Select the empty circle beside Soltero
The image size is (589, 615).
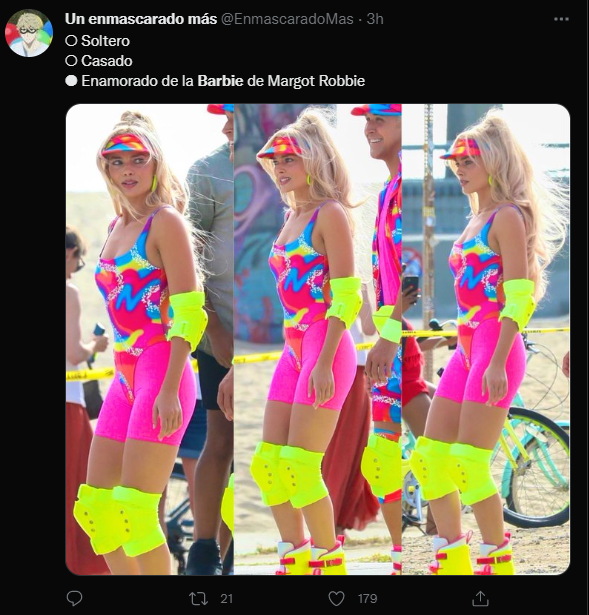71,41
